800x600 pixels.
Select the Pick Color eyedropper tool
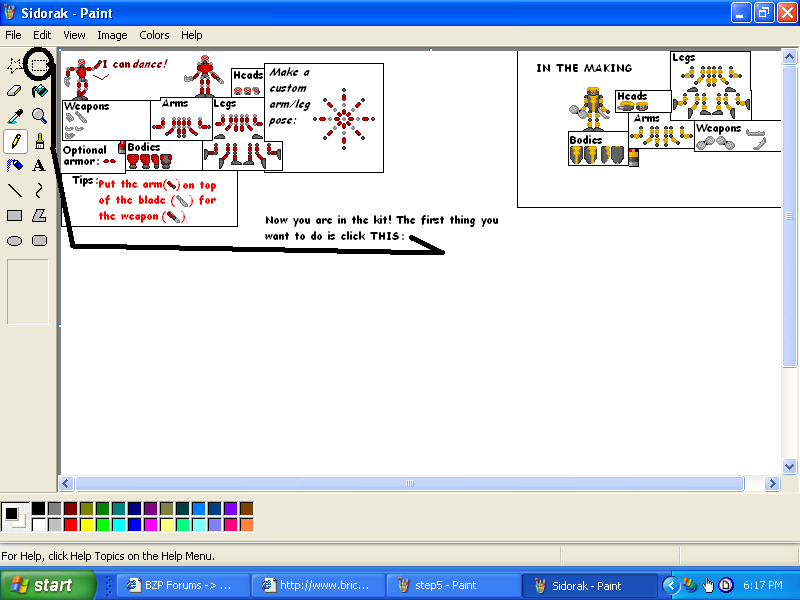pyautogui.click(x=15, y=116)
